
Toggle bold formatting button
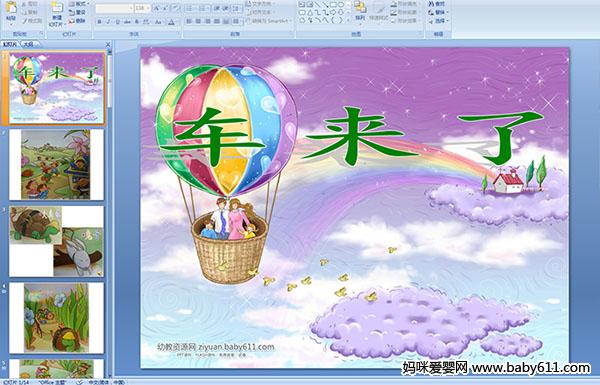pyautogui.click(x=99, y=22)
